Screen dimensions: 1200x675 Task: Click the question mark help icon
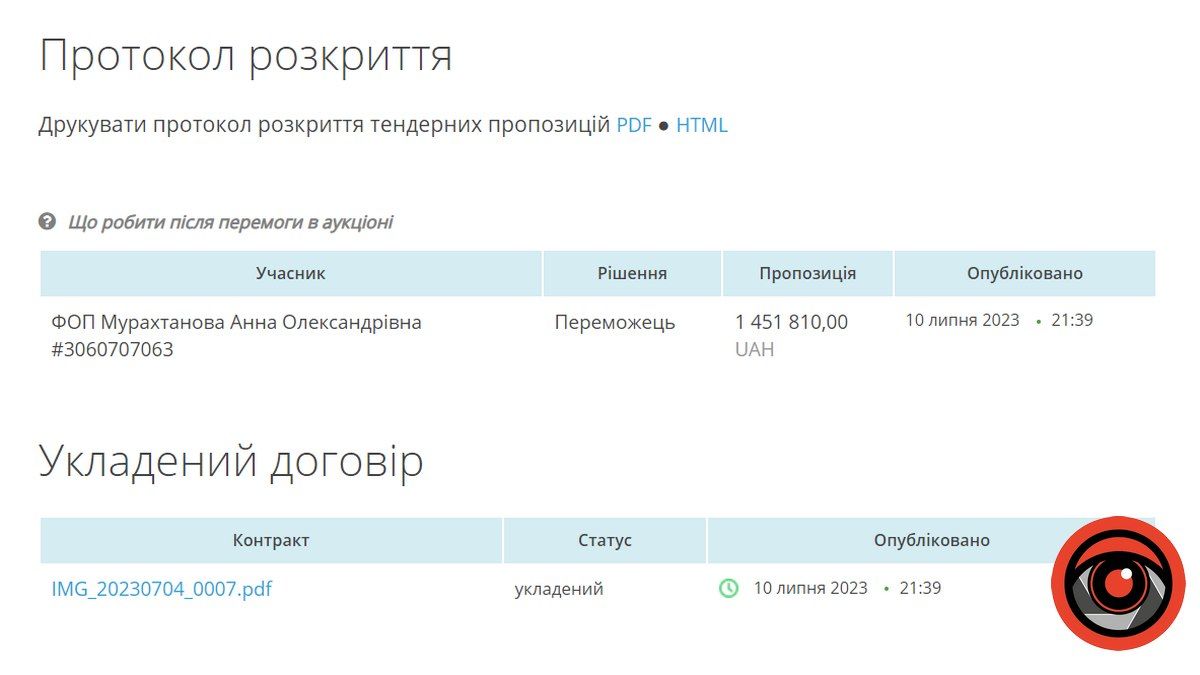coord(47,223)
